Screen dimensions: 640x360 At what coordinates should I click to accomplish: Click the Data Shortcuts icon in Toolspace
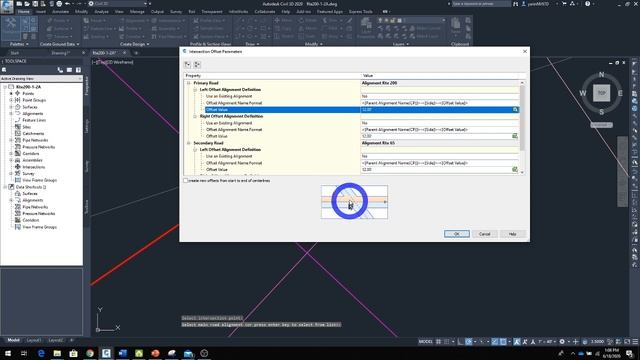(11, 187)
